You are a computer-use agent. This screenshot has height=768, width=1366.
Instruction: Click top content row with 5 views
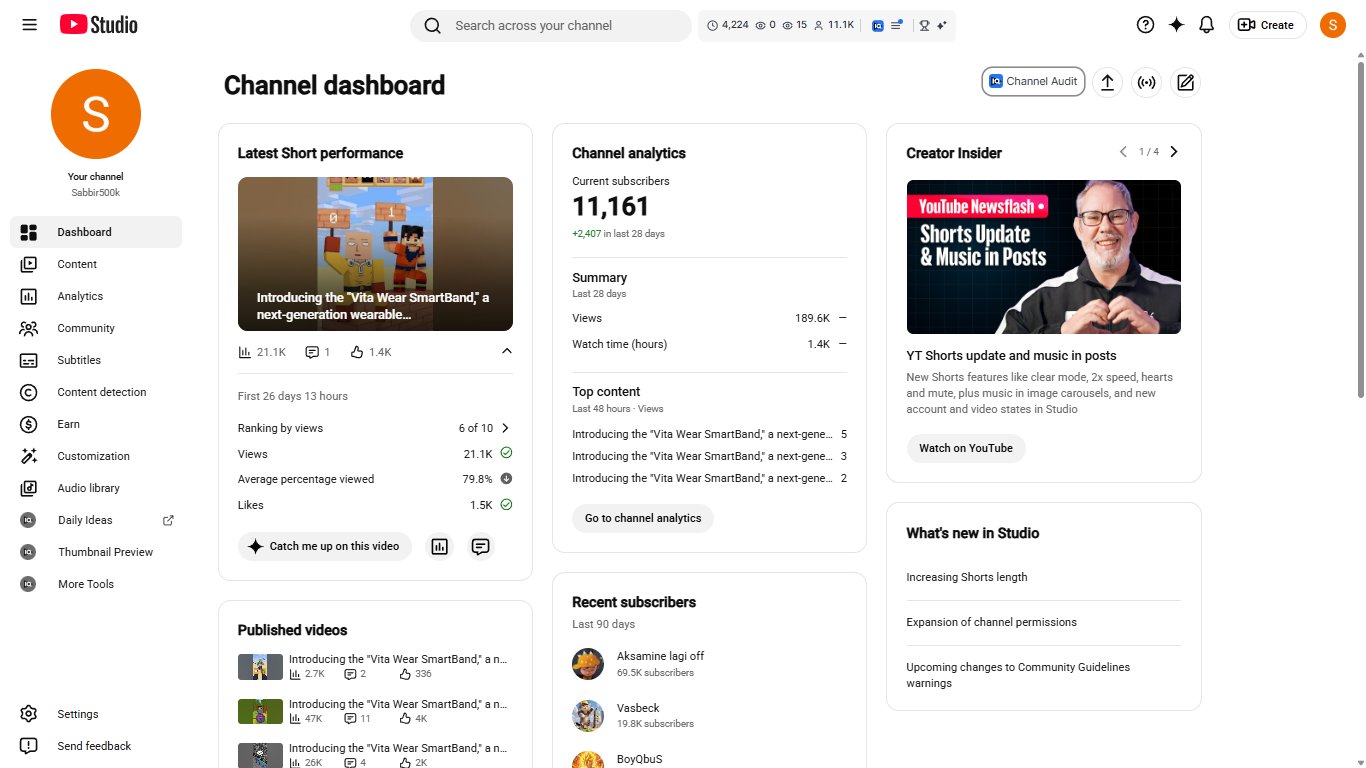pos(709,434)
